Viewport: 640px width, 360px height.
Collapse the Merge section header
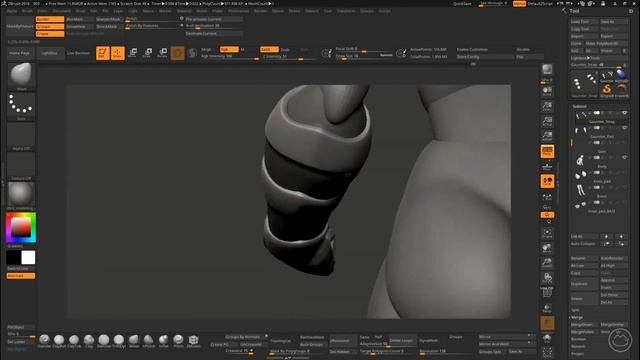coord(577,317)
